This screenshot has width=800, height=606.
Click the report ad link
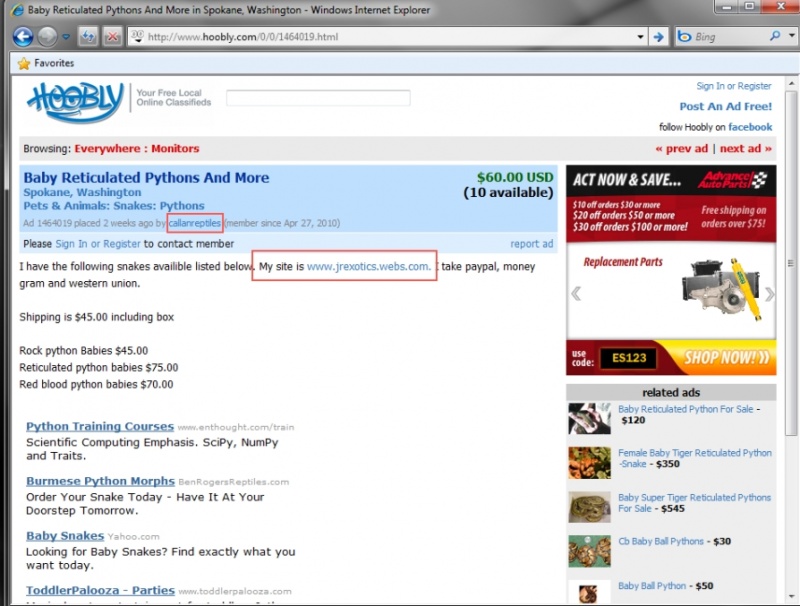point(532,244)
